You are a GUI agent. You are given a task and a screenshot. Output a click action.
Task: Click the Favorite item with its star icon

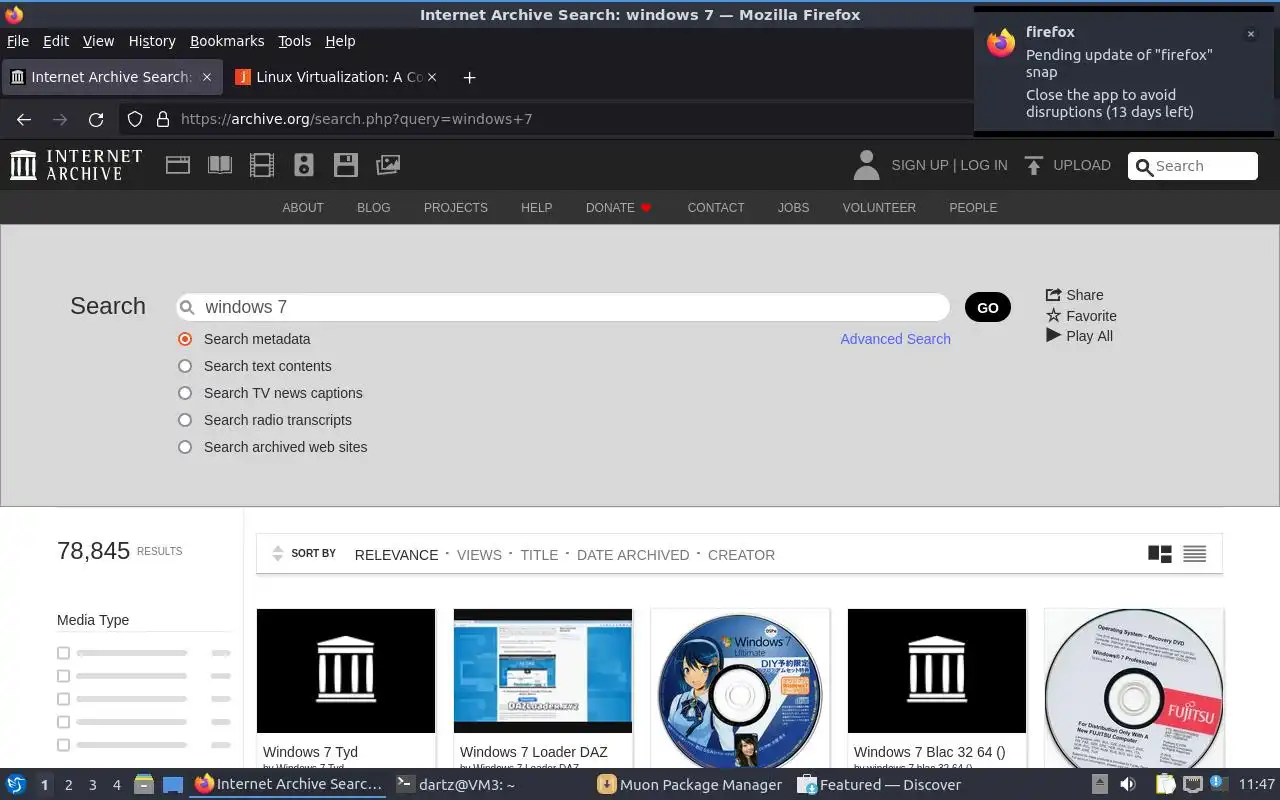(1081, 316)
